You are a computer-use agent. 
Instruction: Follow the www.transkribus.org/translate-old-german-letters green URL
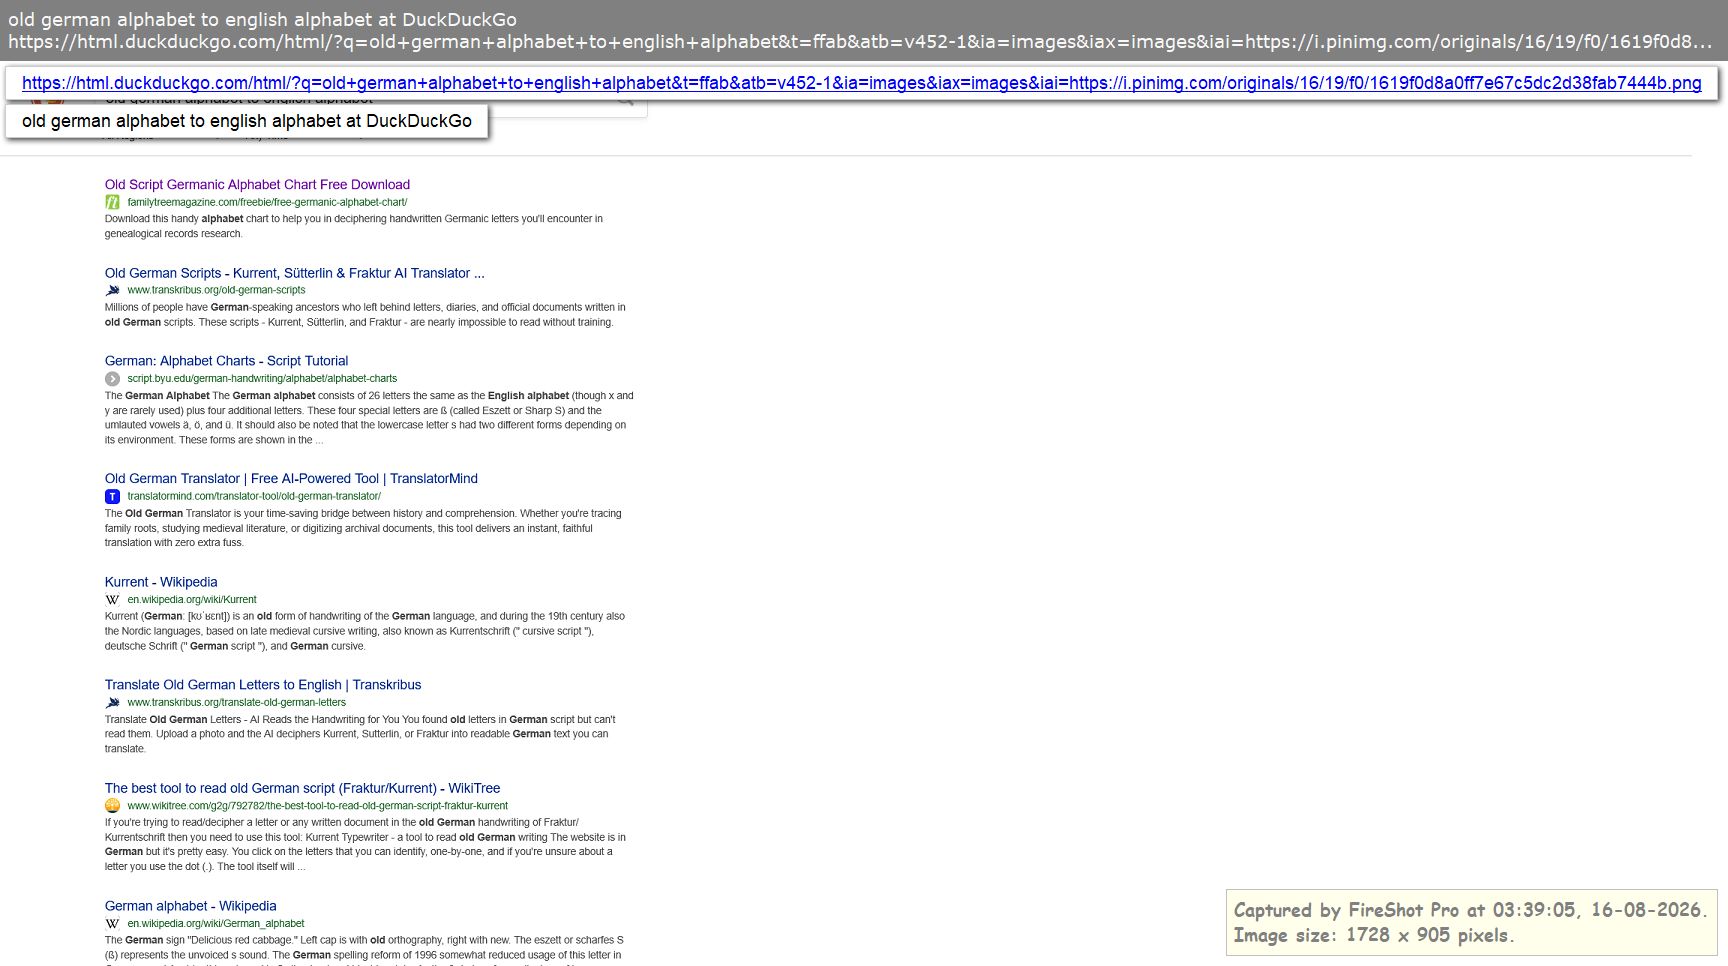(236, 703)
